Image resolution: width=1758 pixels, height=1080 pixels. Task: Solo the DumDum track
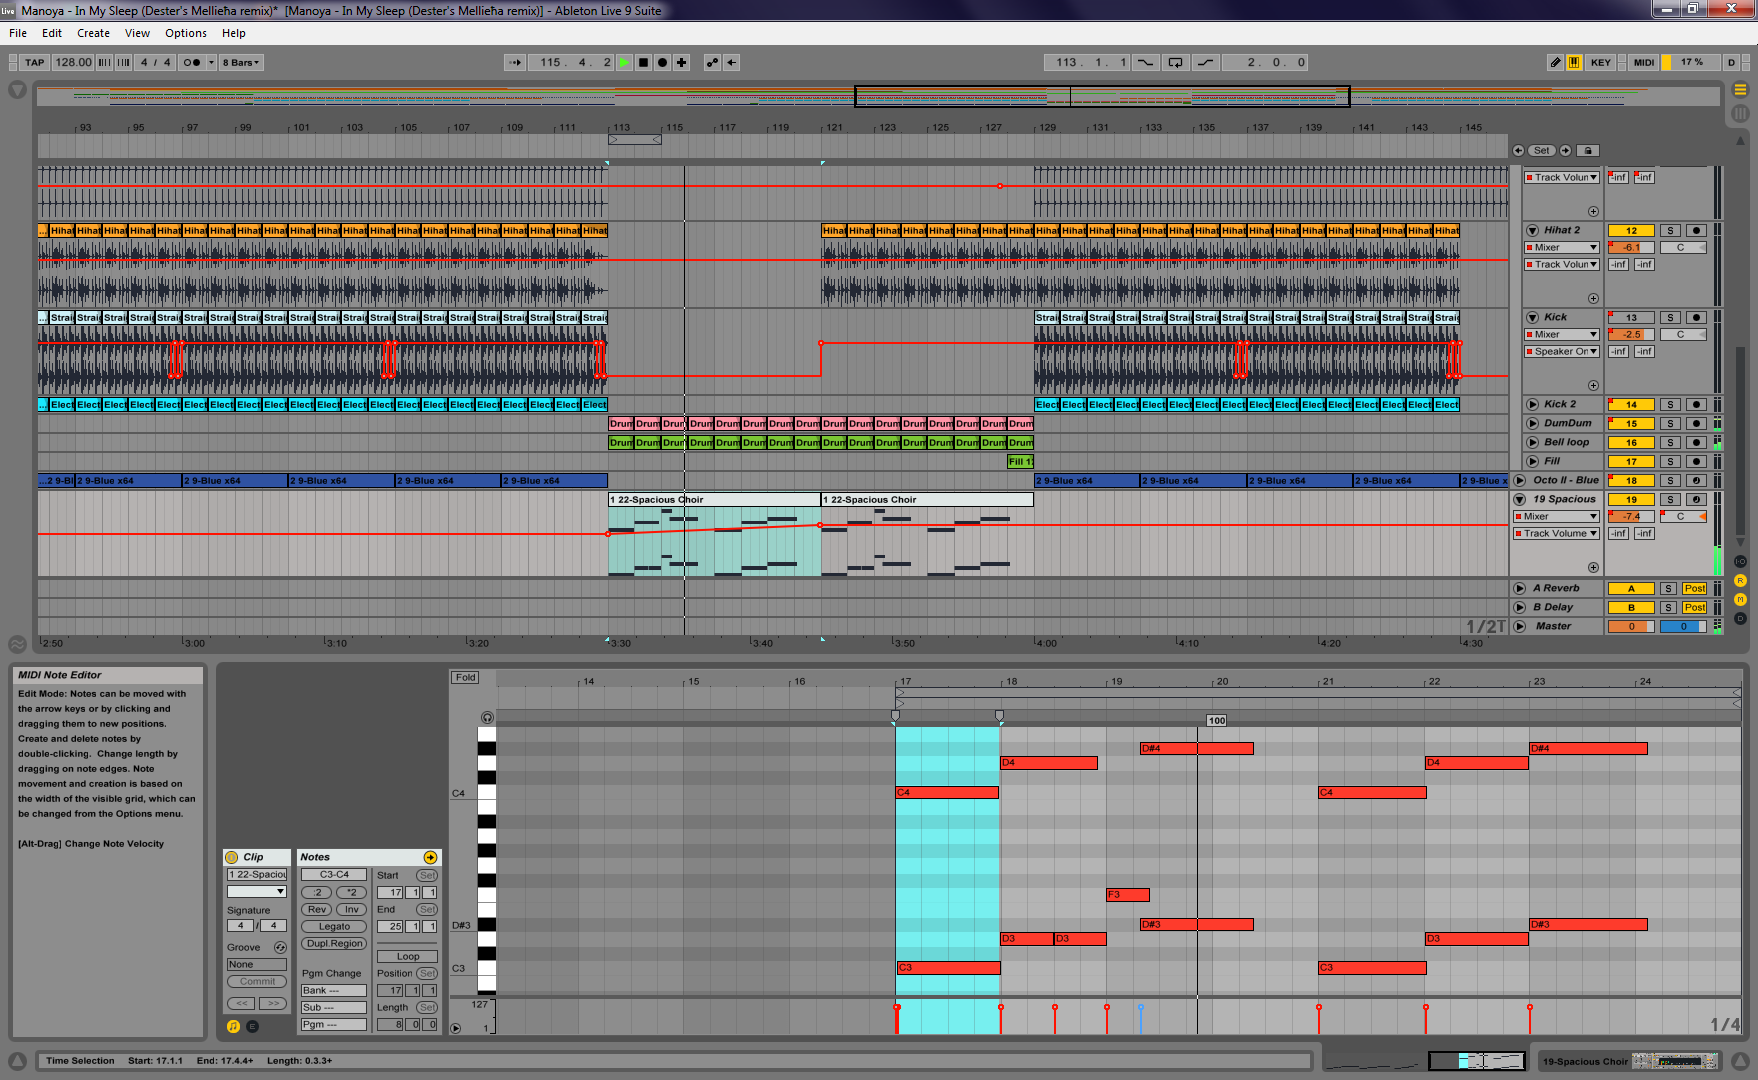point(1670,423)
